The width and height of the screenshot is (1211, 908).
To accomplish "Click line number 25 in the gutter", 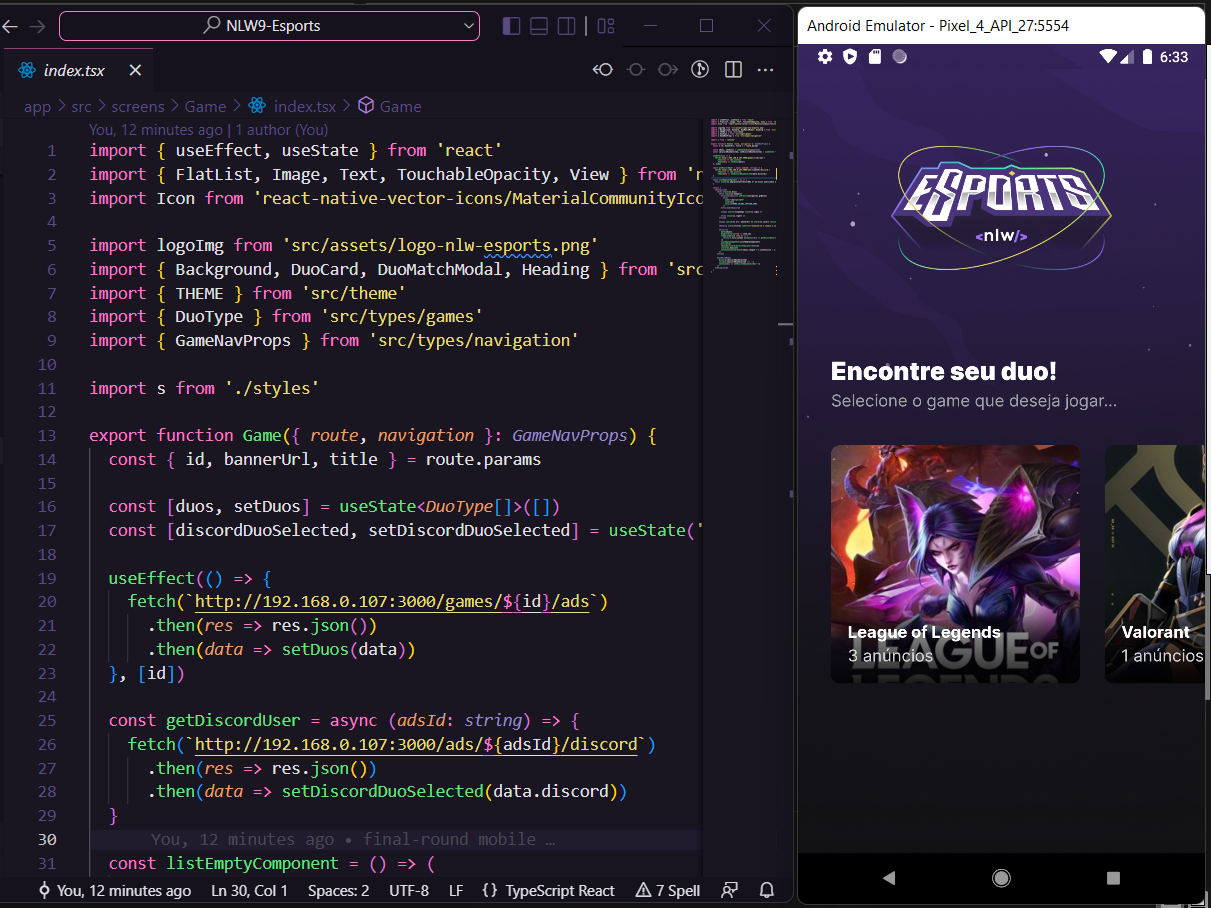I will click(x=46, y=720).
